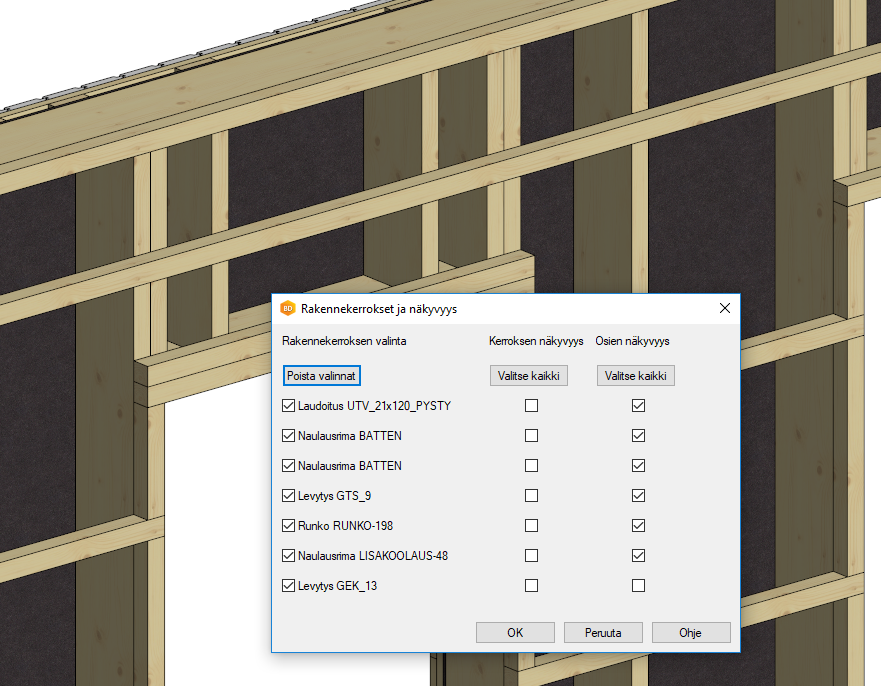Viewport: 881px width, 686px height.
Task: Enable layer visibility for Runko RUNKO-198
Action: tap(532, 525)
